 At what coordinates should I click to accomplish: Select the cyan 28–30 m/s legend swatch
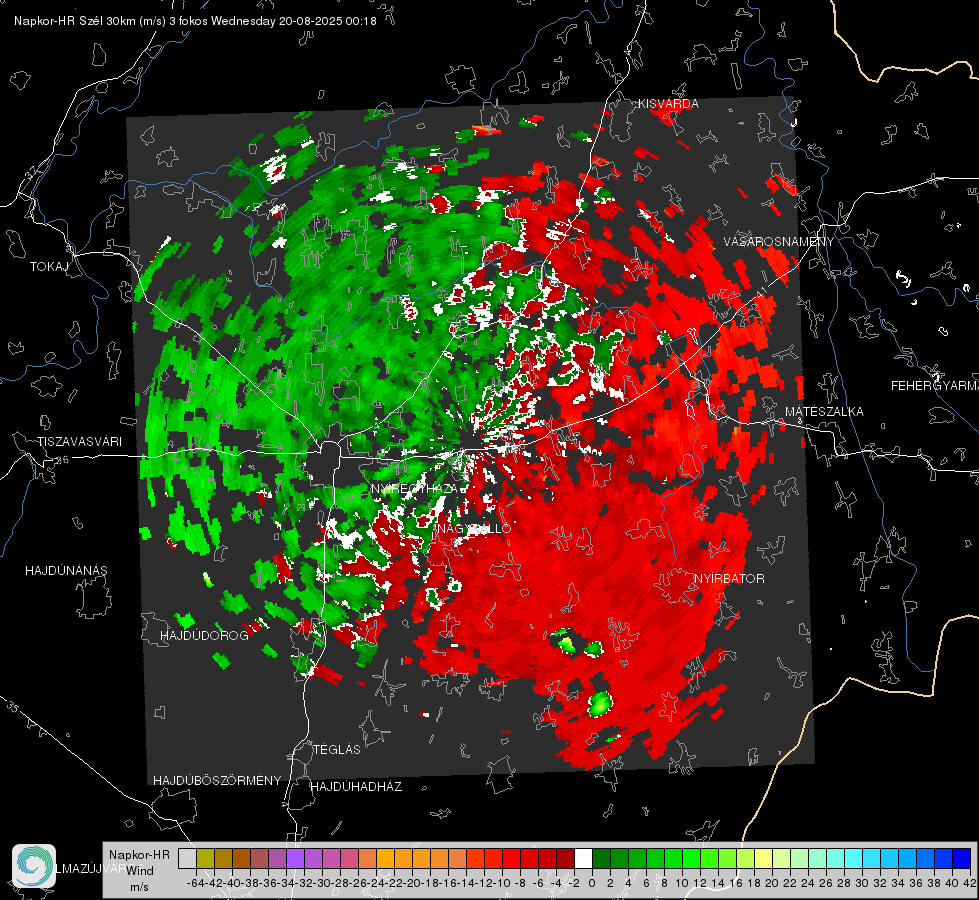click(x=854, y=858)
